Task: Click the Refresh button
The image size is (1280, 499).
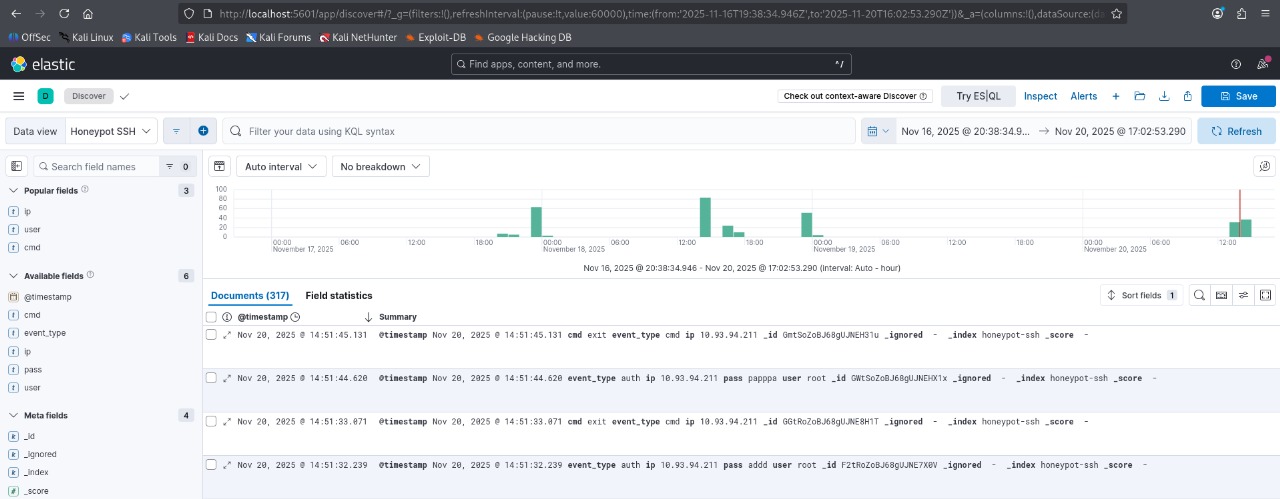Action: pos(1235,131)
